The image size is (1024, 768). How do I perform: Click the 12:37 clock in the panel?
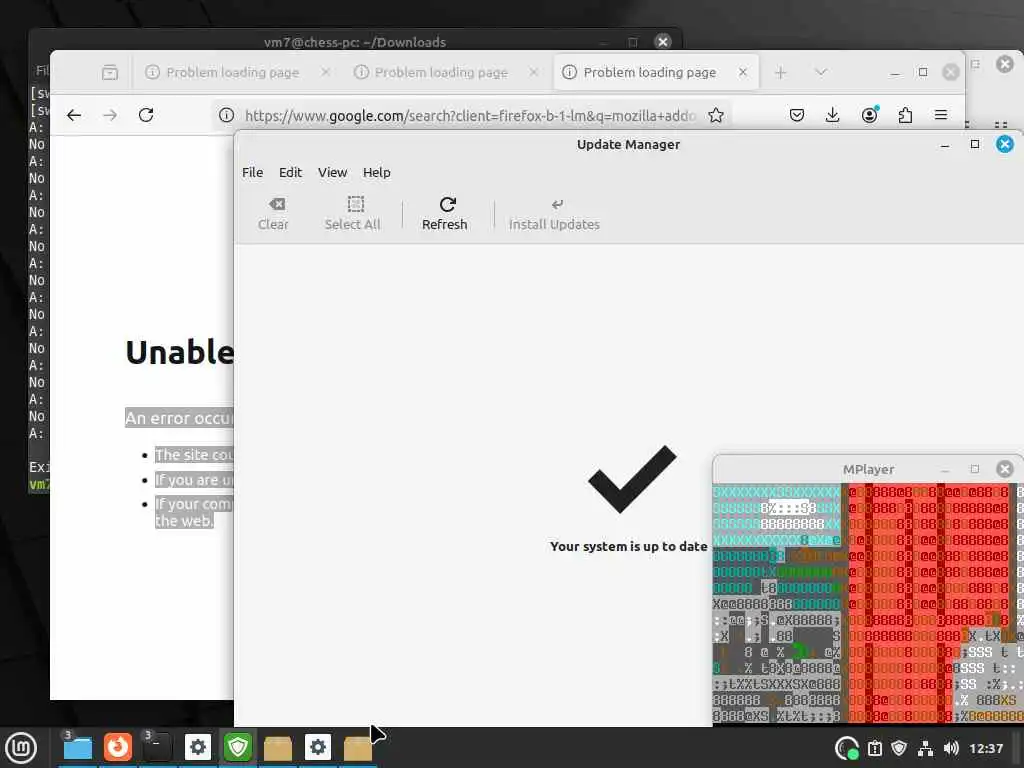pos(986,748)
